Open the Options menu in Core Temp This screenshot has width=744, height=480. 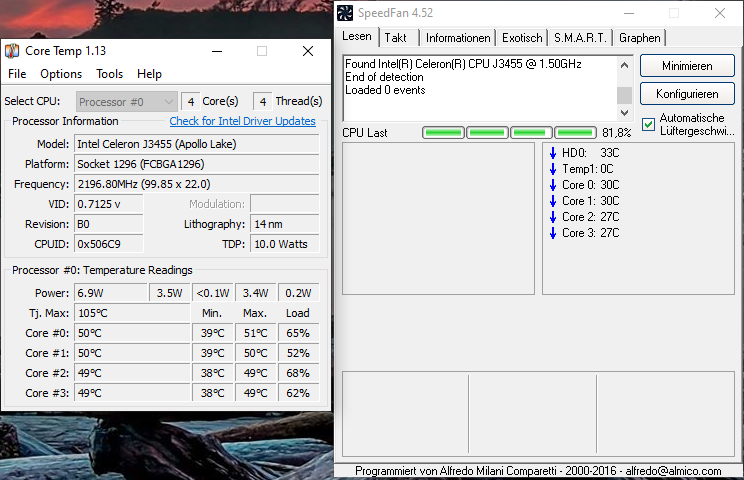coord(61,74)
